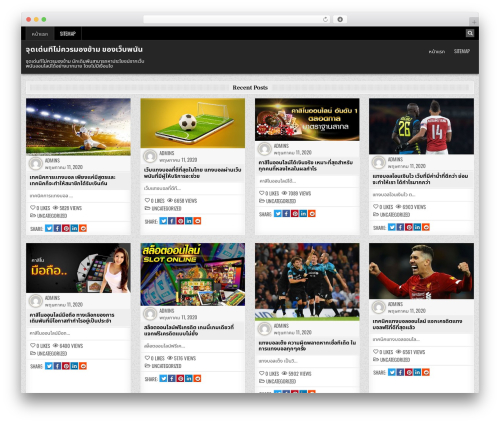The image size is (500, 423).
Task: Open Uncategorized category on the stadium goalkeeper post
Action: coord(52,216)
